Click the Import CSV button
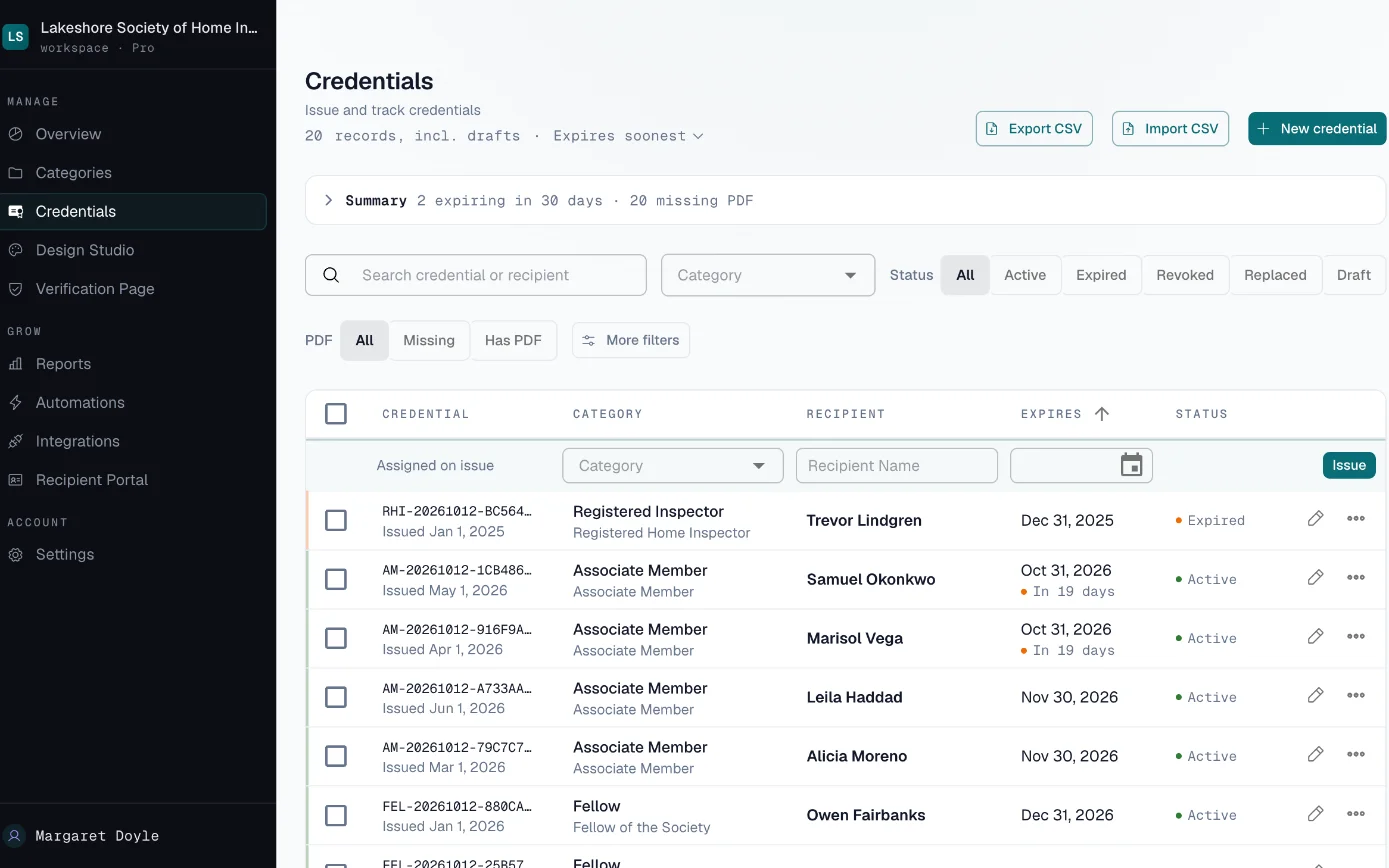Image resolution: width=1389 pixels, height=868 pixels. pyautogui.click(x=1170, y=128)
